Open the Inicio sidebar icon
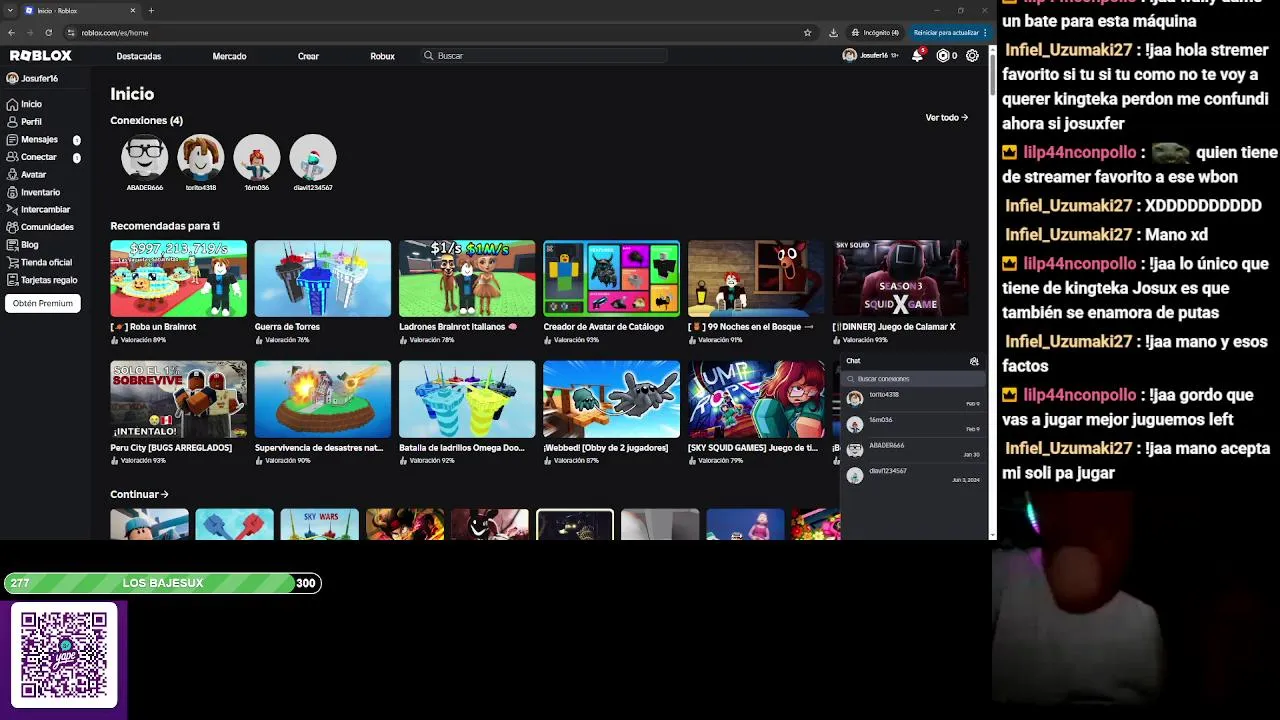The height and width of the screenshot is (720, 1280). [12, 104]
